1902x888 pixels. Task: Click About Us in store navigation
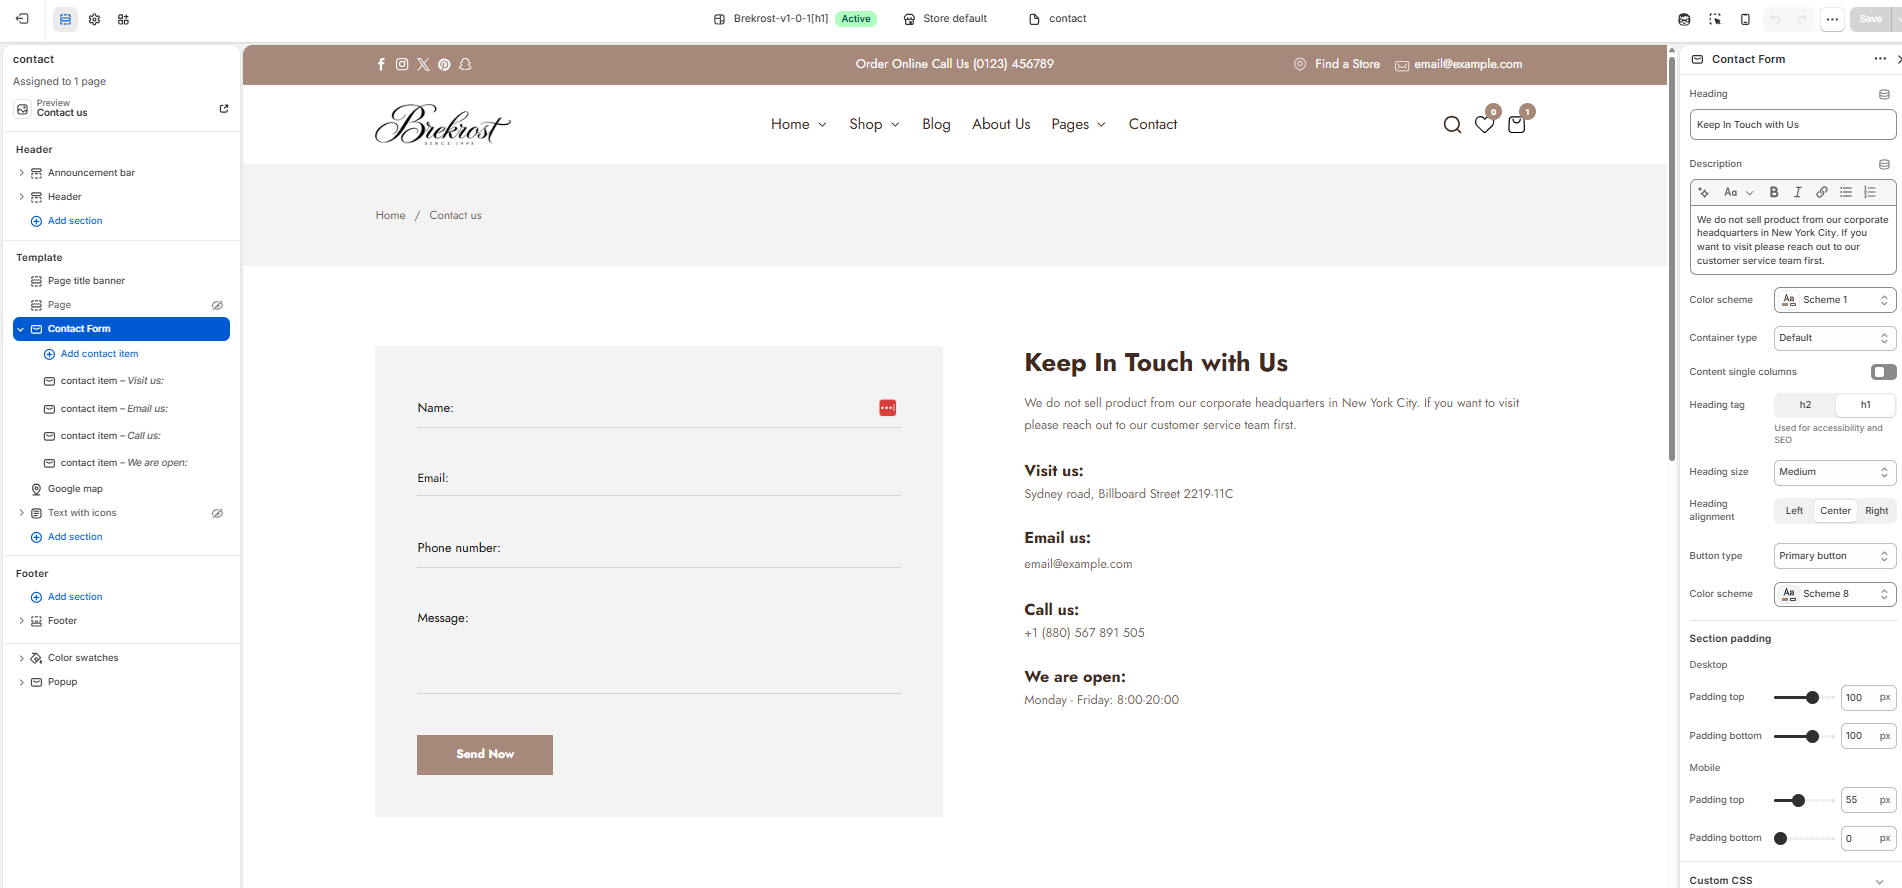tap(1001, 124)
